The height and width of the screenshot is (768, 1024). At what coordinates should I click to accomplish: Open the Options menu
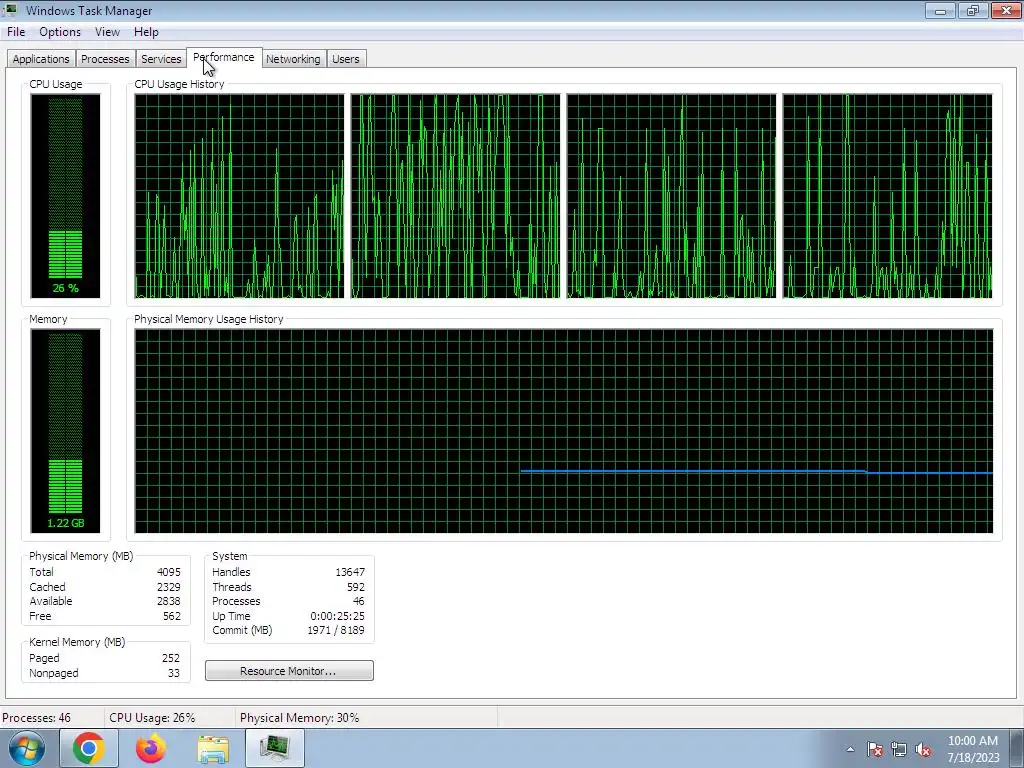coord(60,32)
